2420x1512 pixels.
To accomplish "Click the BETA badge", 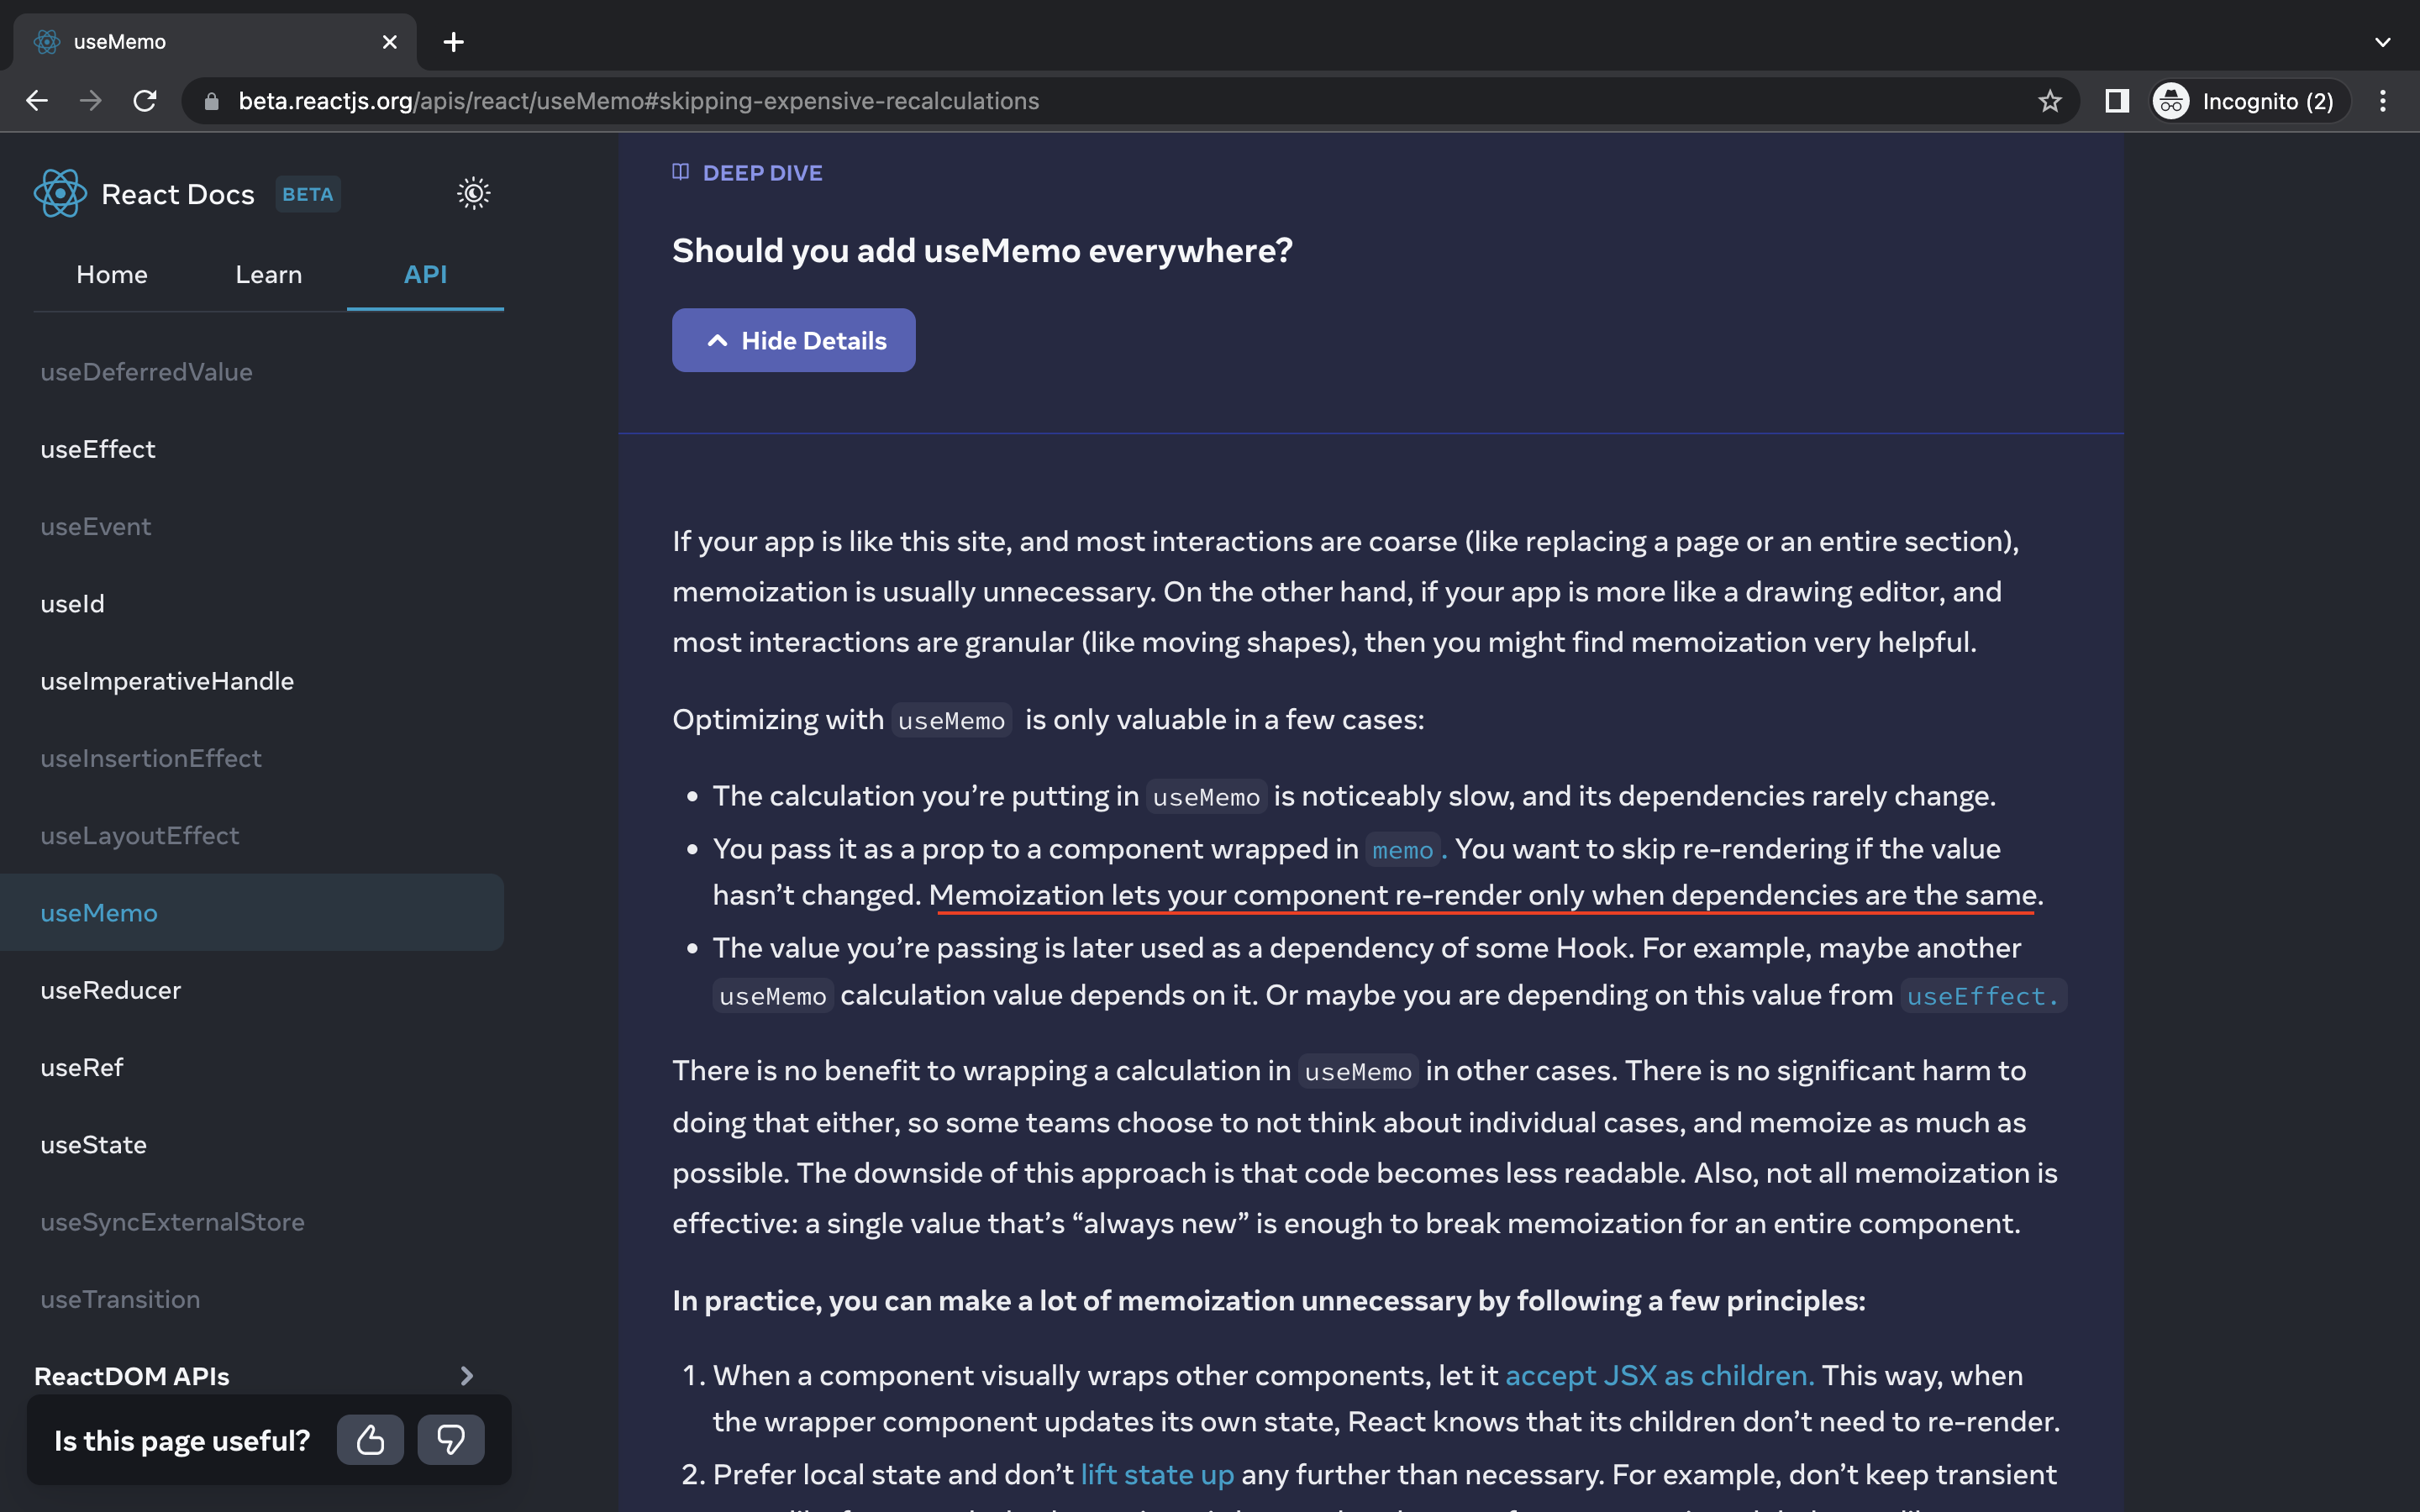I will click(x=308, y=194).
